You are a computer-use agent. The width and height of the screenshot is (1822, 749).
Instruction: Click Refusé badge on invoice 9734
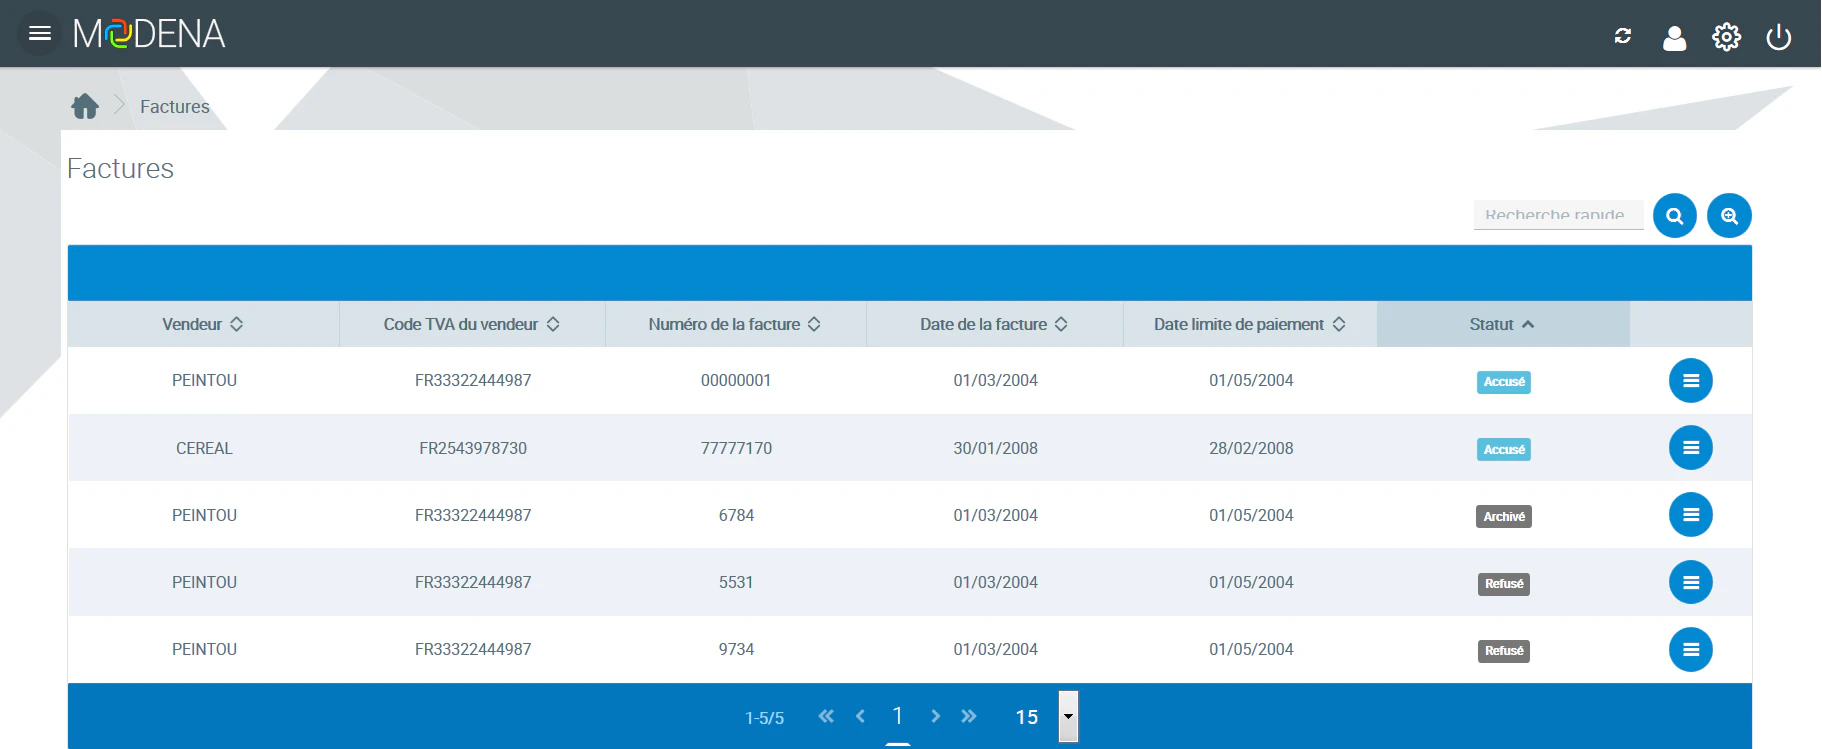1504,651
